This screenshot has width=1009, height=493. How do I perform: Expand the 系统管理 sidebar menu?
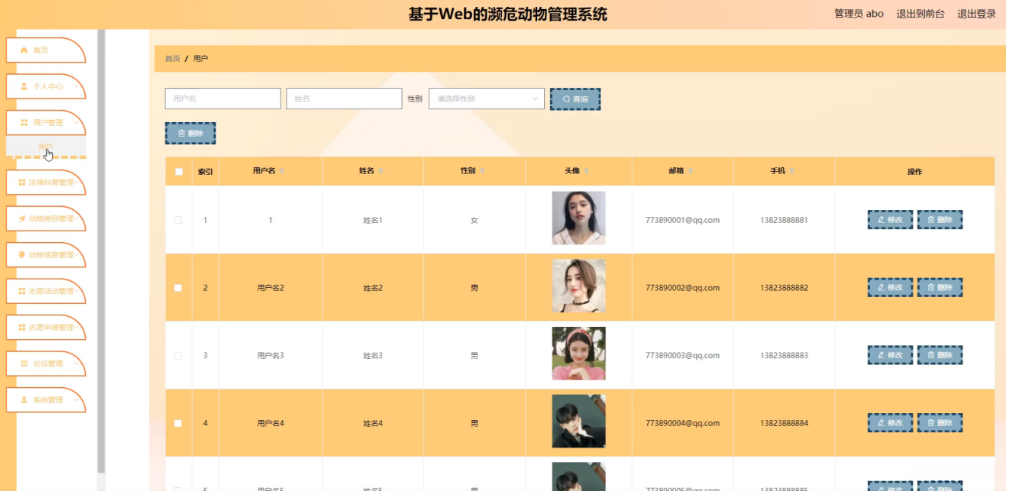46,400
